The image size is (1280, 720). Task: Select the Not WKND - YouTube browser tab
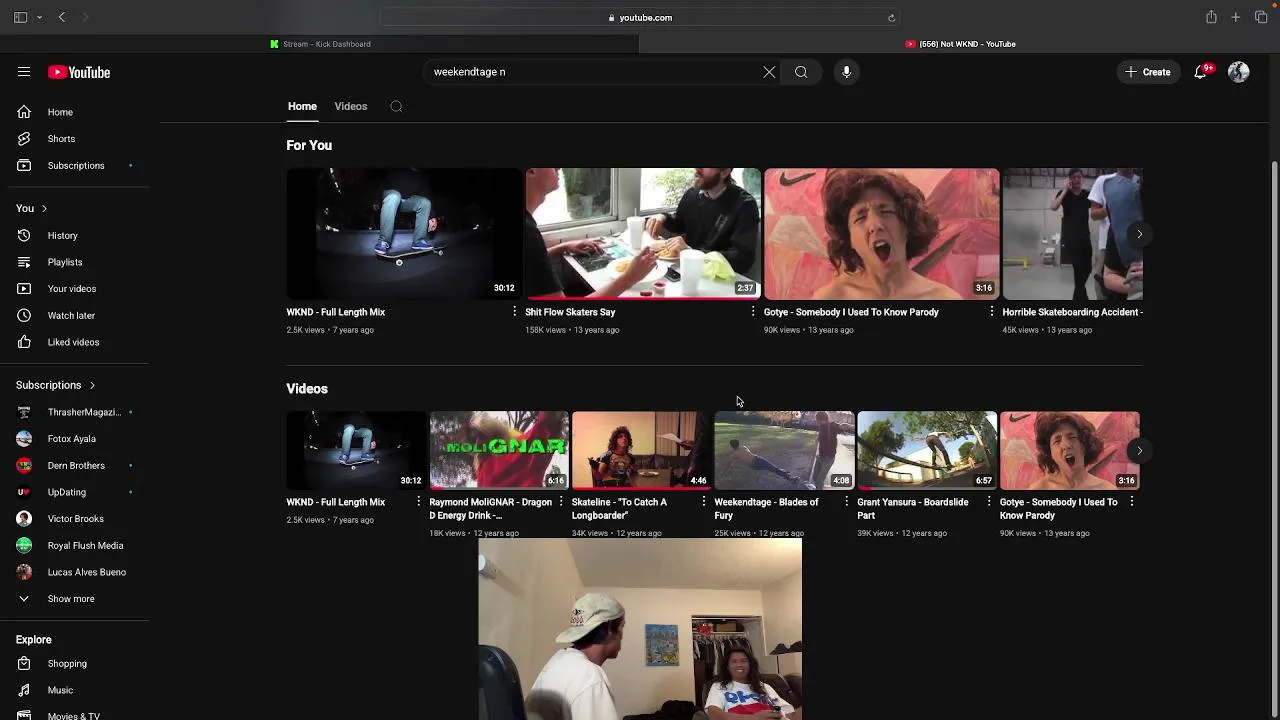(960, 44)
